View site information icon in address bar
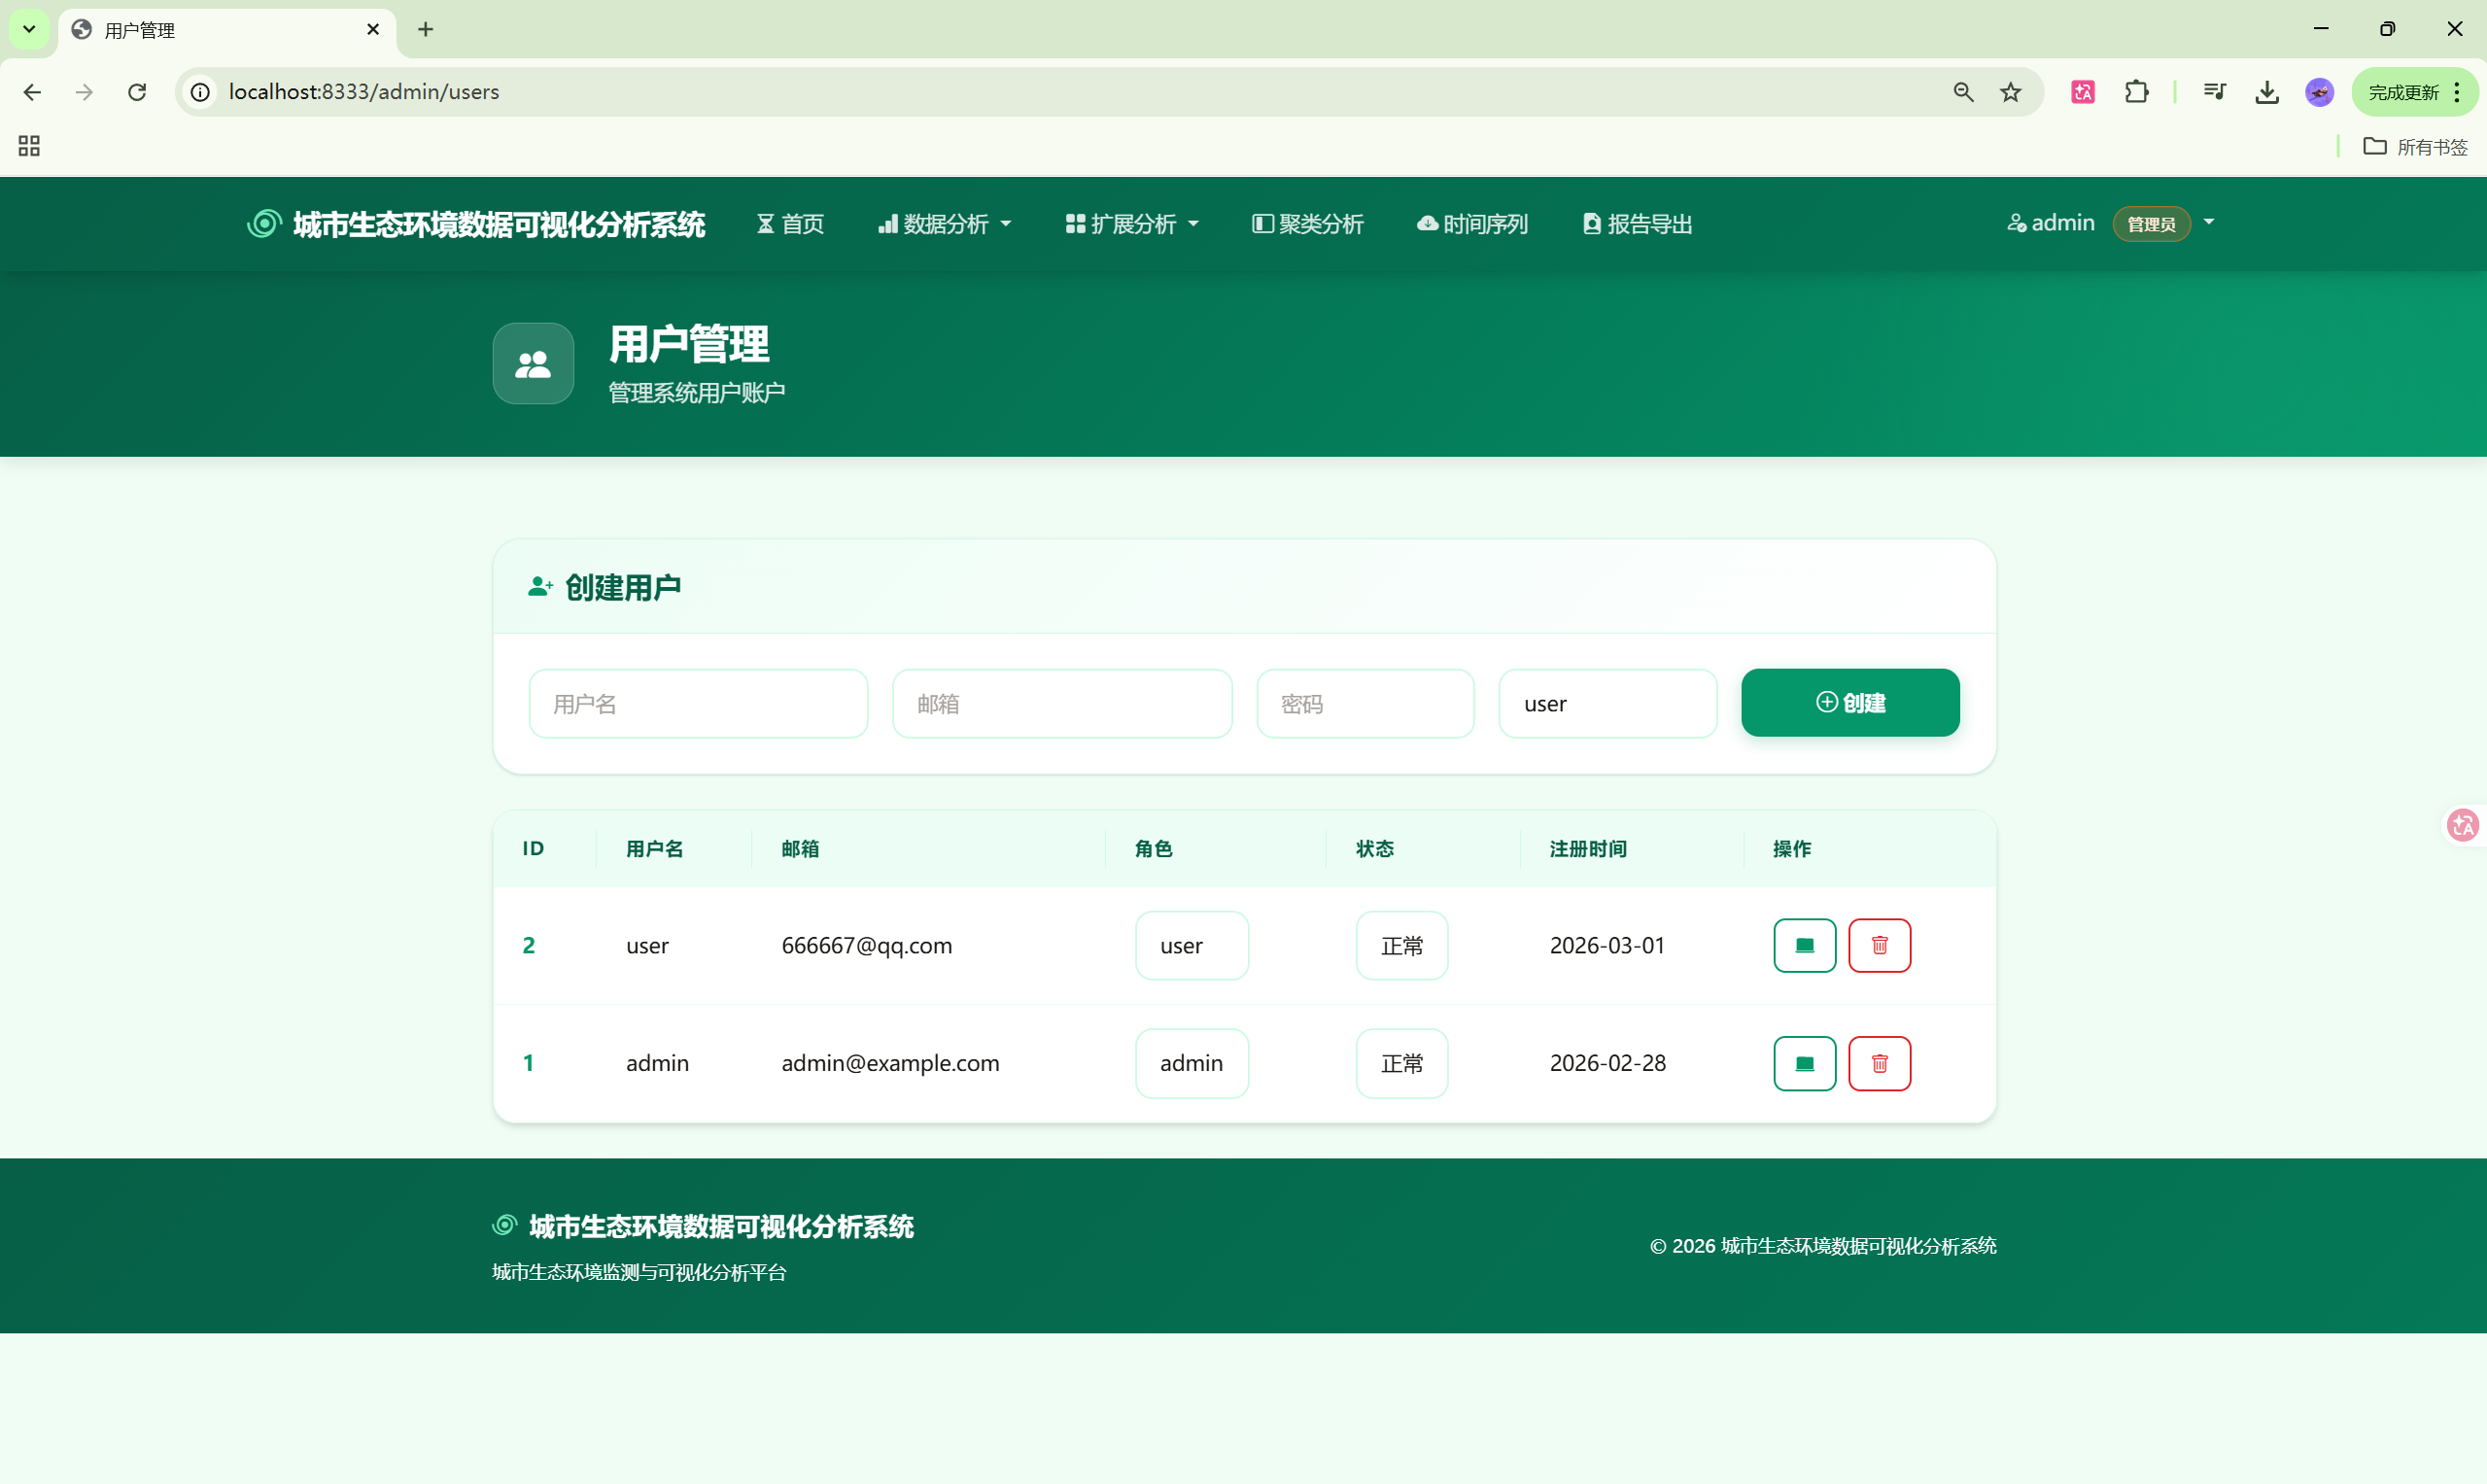This screenshot has height=1484, width=2487. click(x=200, y=92)
